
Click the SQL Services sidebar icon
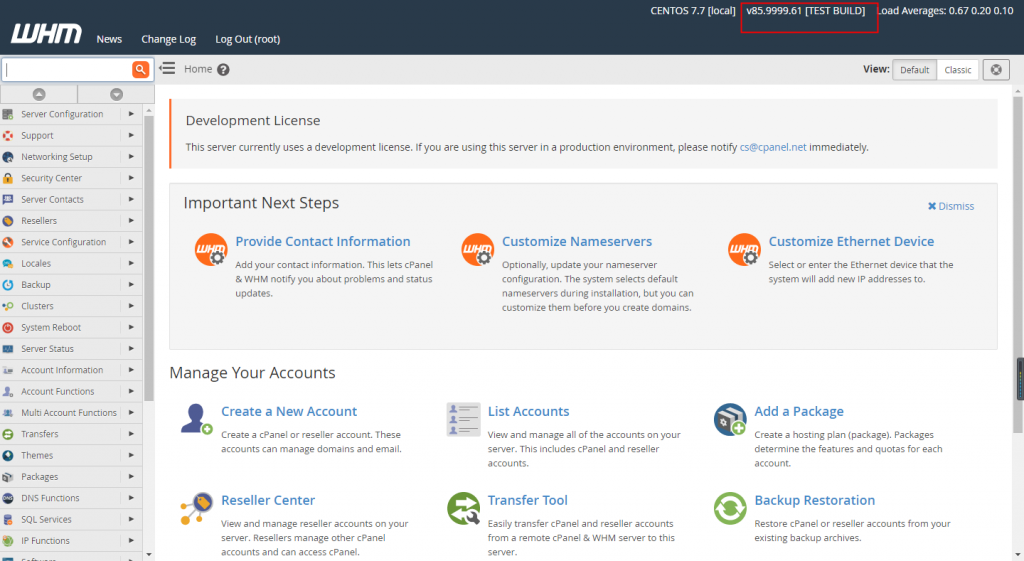(8, 520)
